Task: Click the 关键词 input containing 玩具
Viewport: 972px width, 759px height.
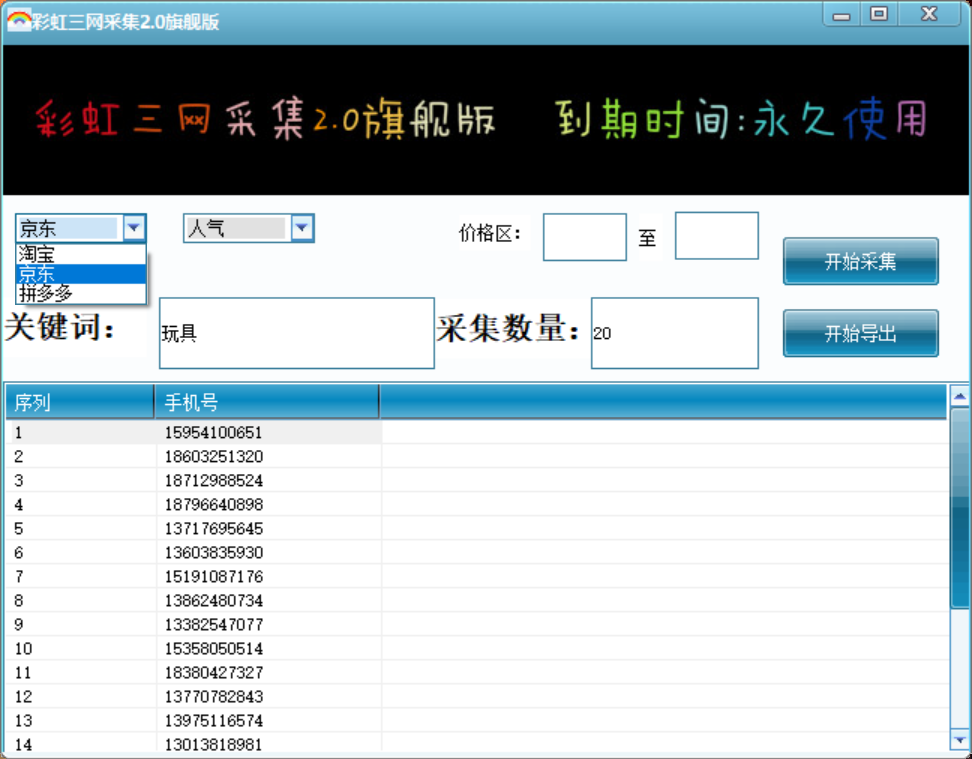Action: click(295, 332)
